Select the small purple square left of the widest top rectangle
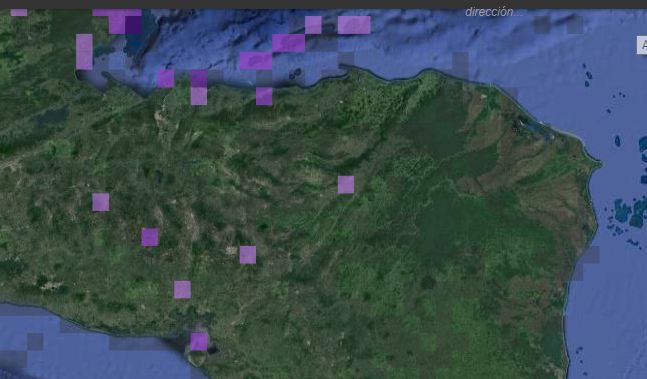 pyautogui.click(x=313, y=25)
